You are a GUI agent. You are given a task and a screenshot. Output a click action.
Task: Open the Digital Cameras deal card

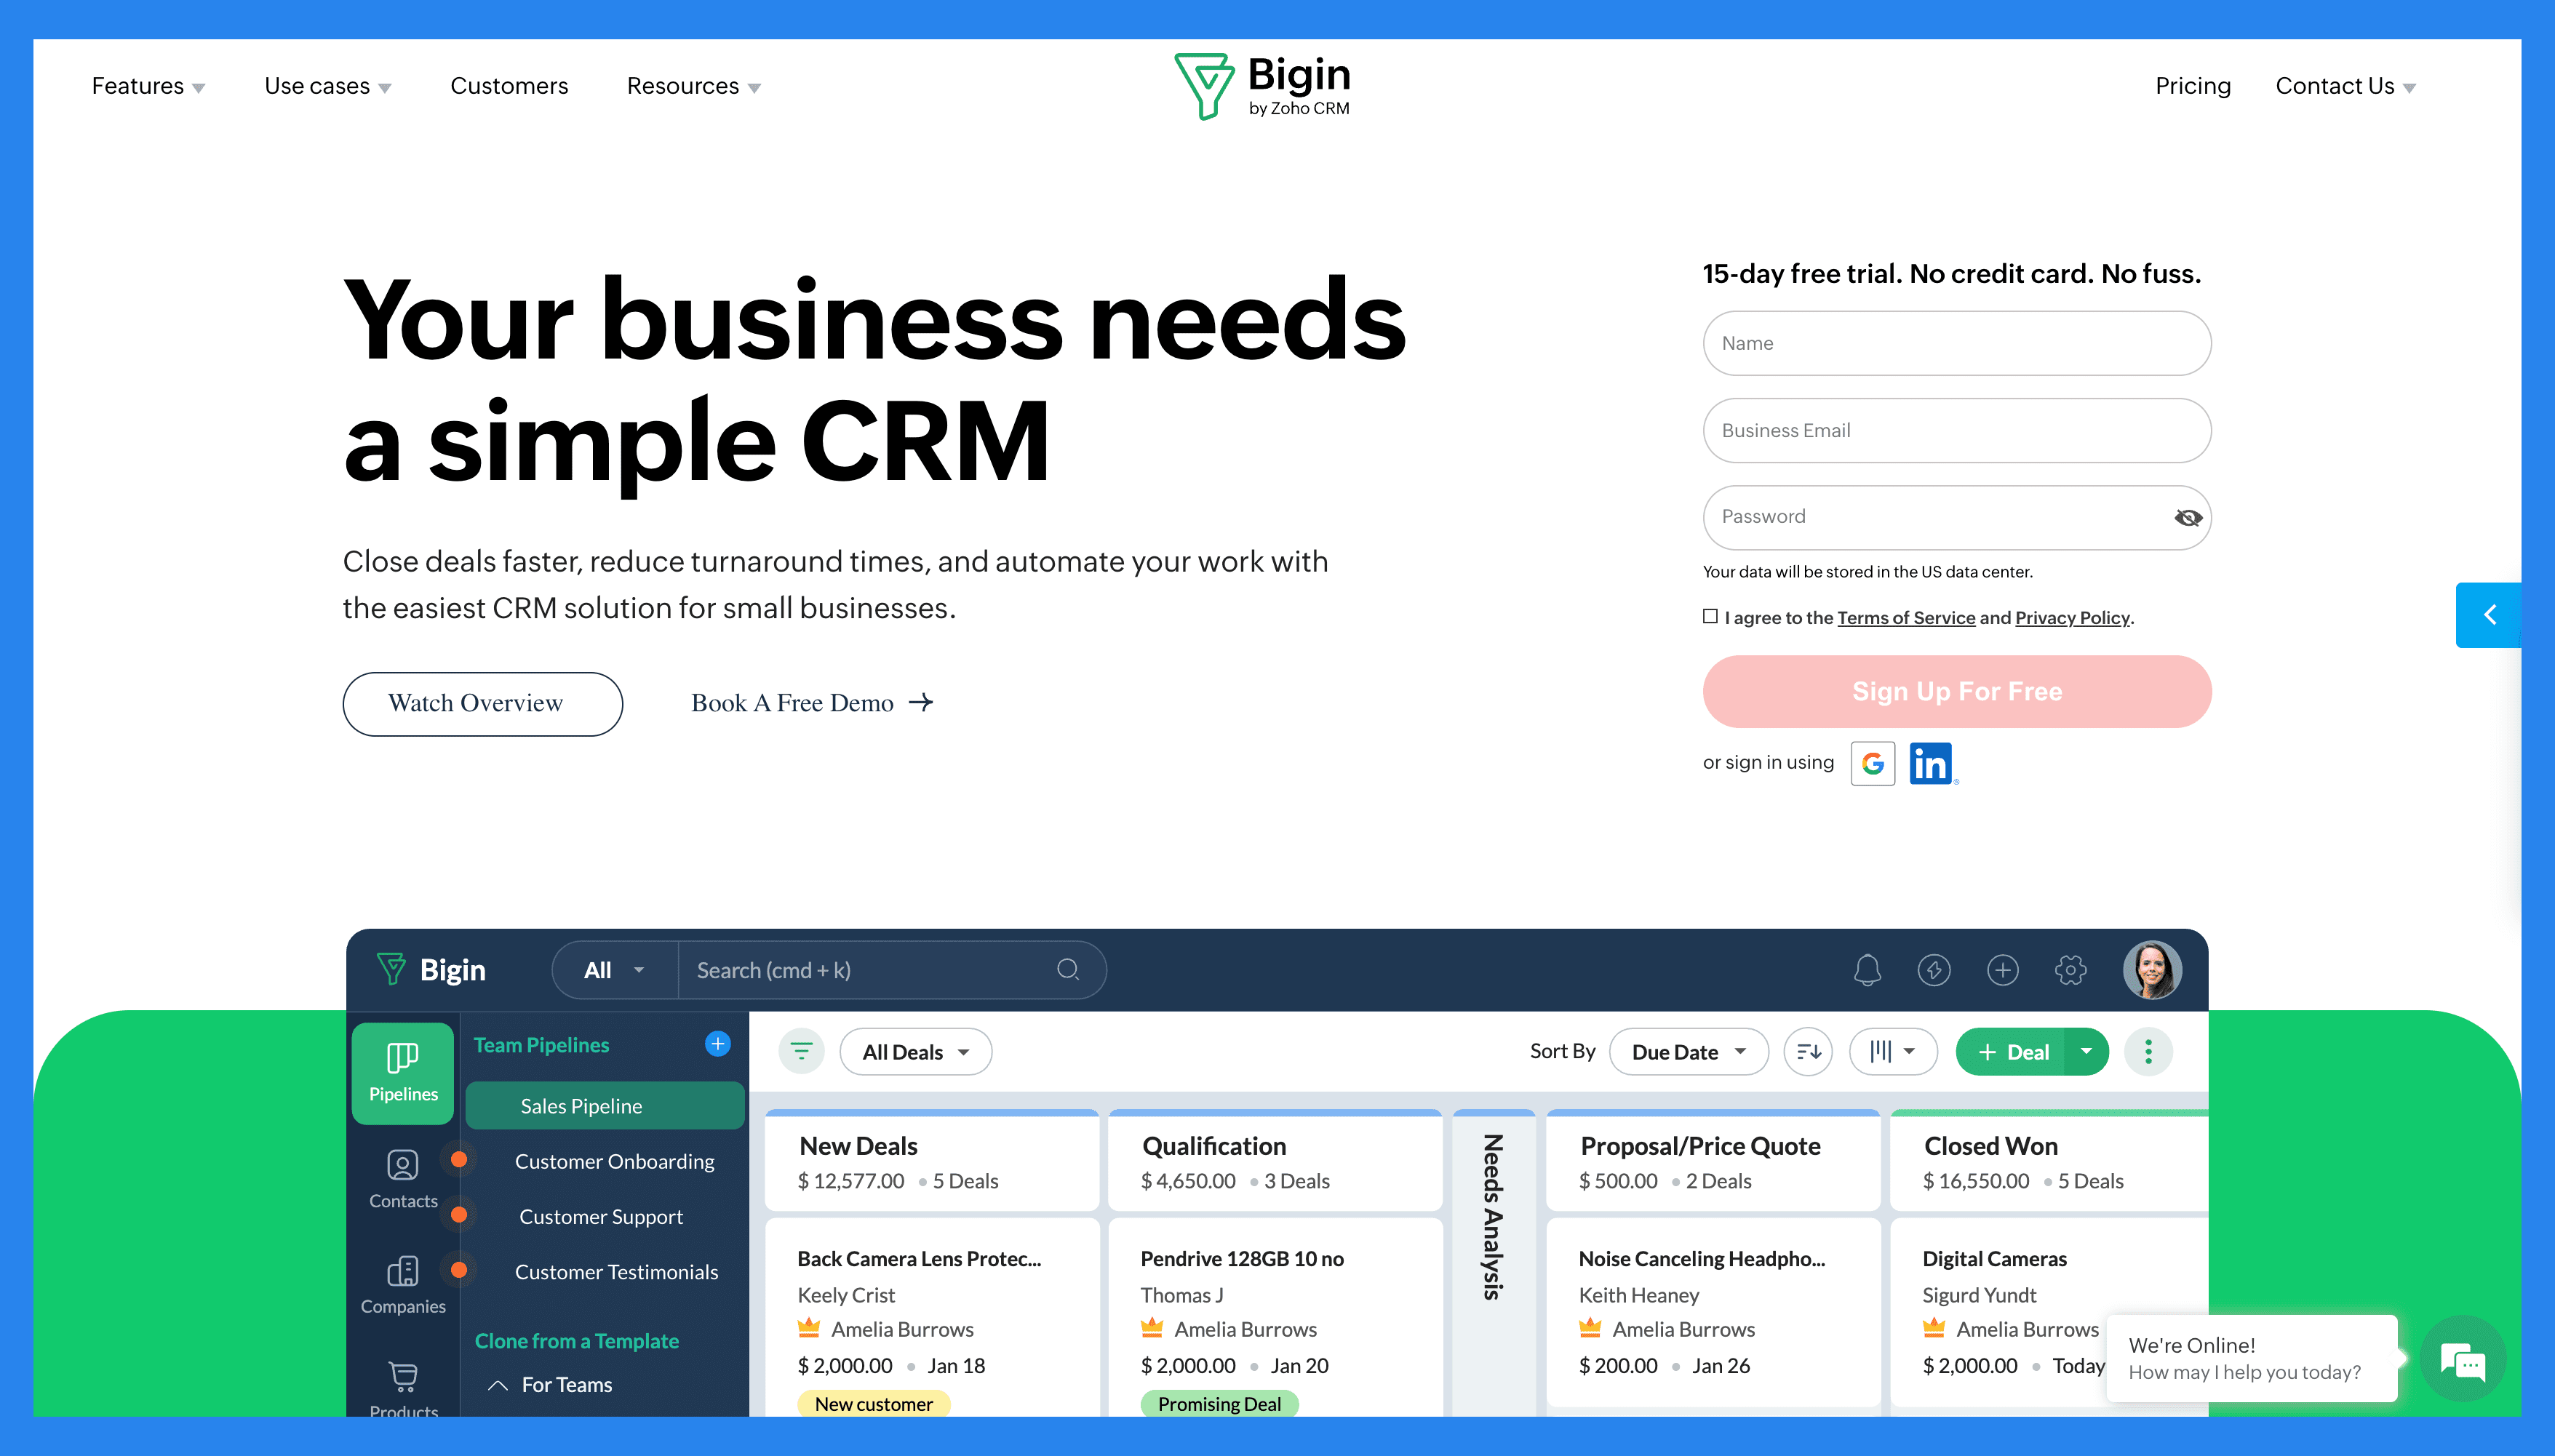tap(2048, 1312)
